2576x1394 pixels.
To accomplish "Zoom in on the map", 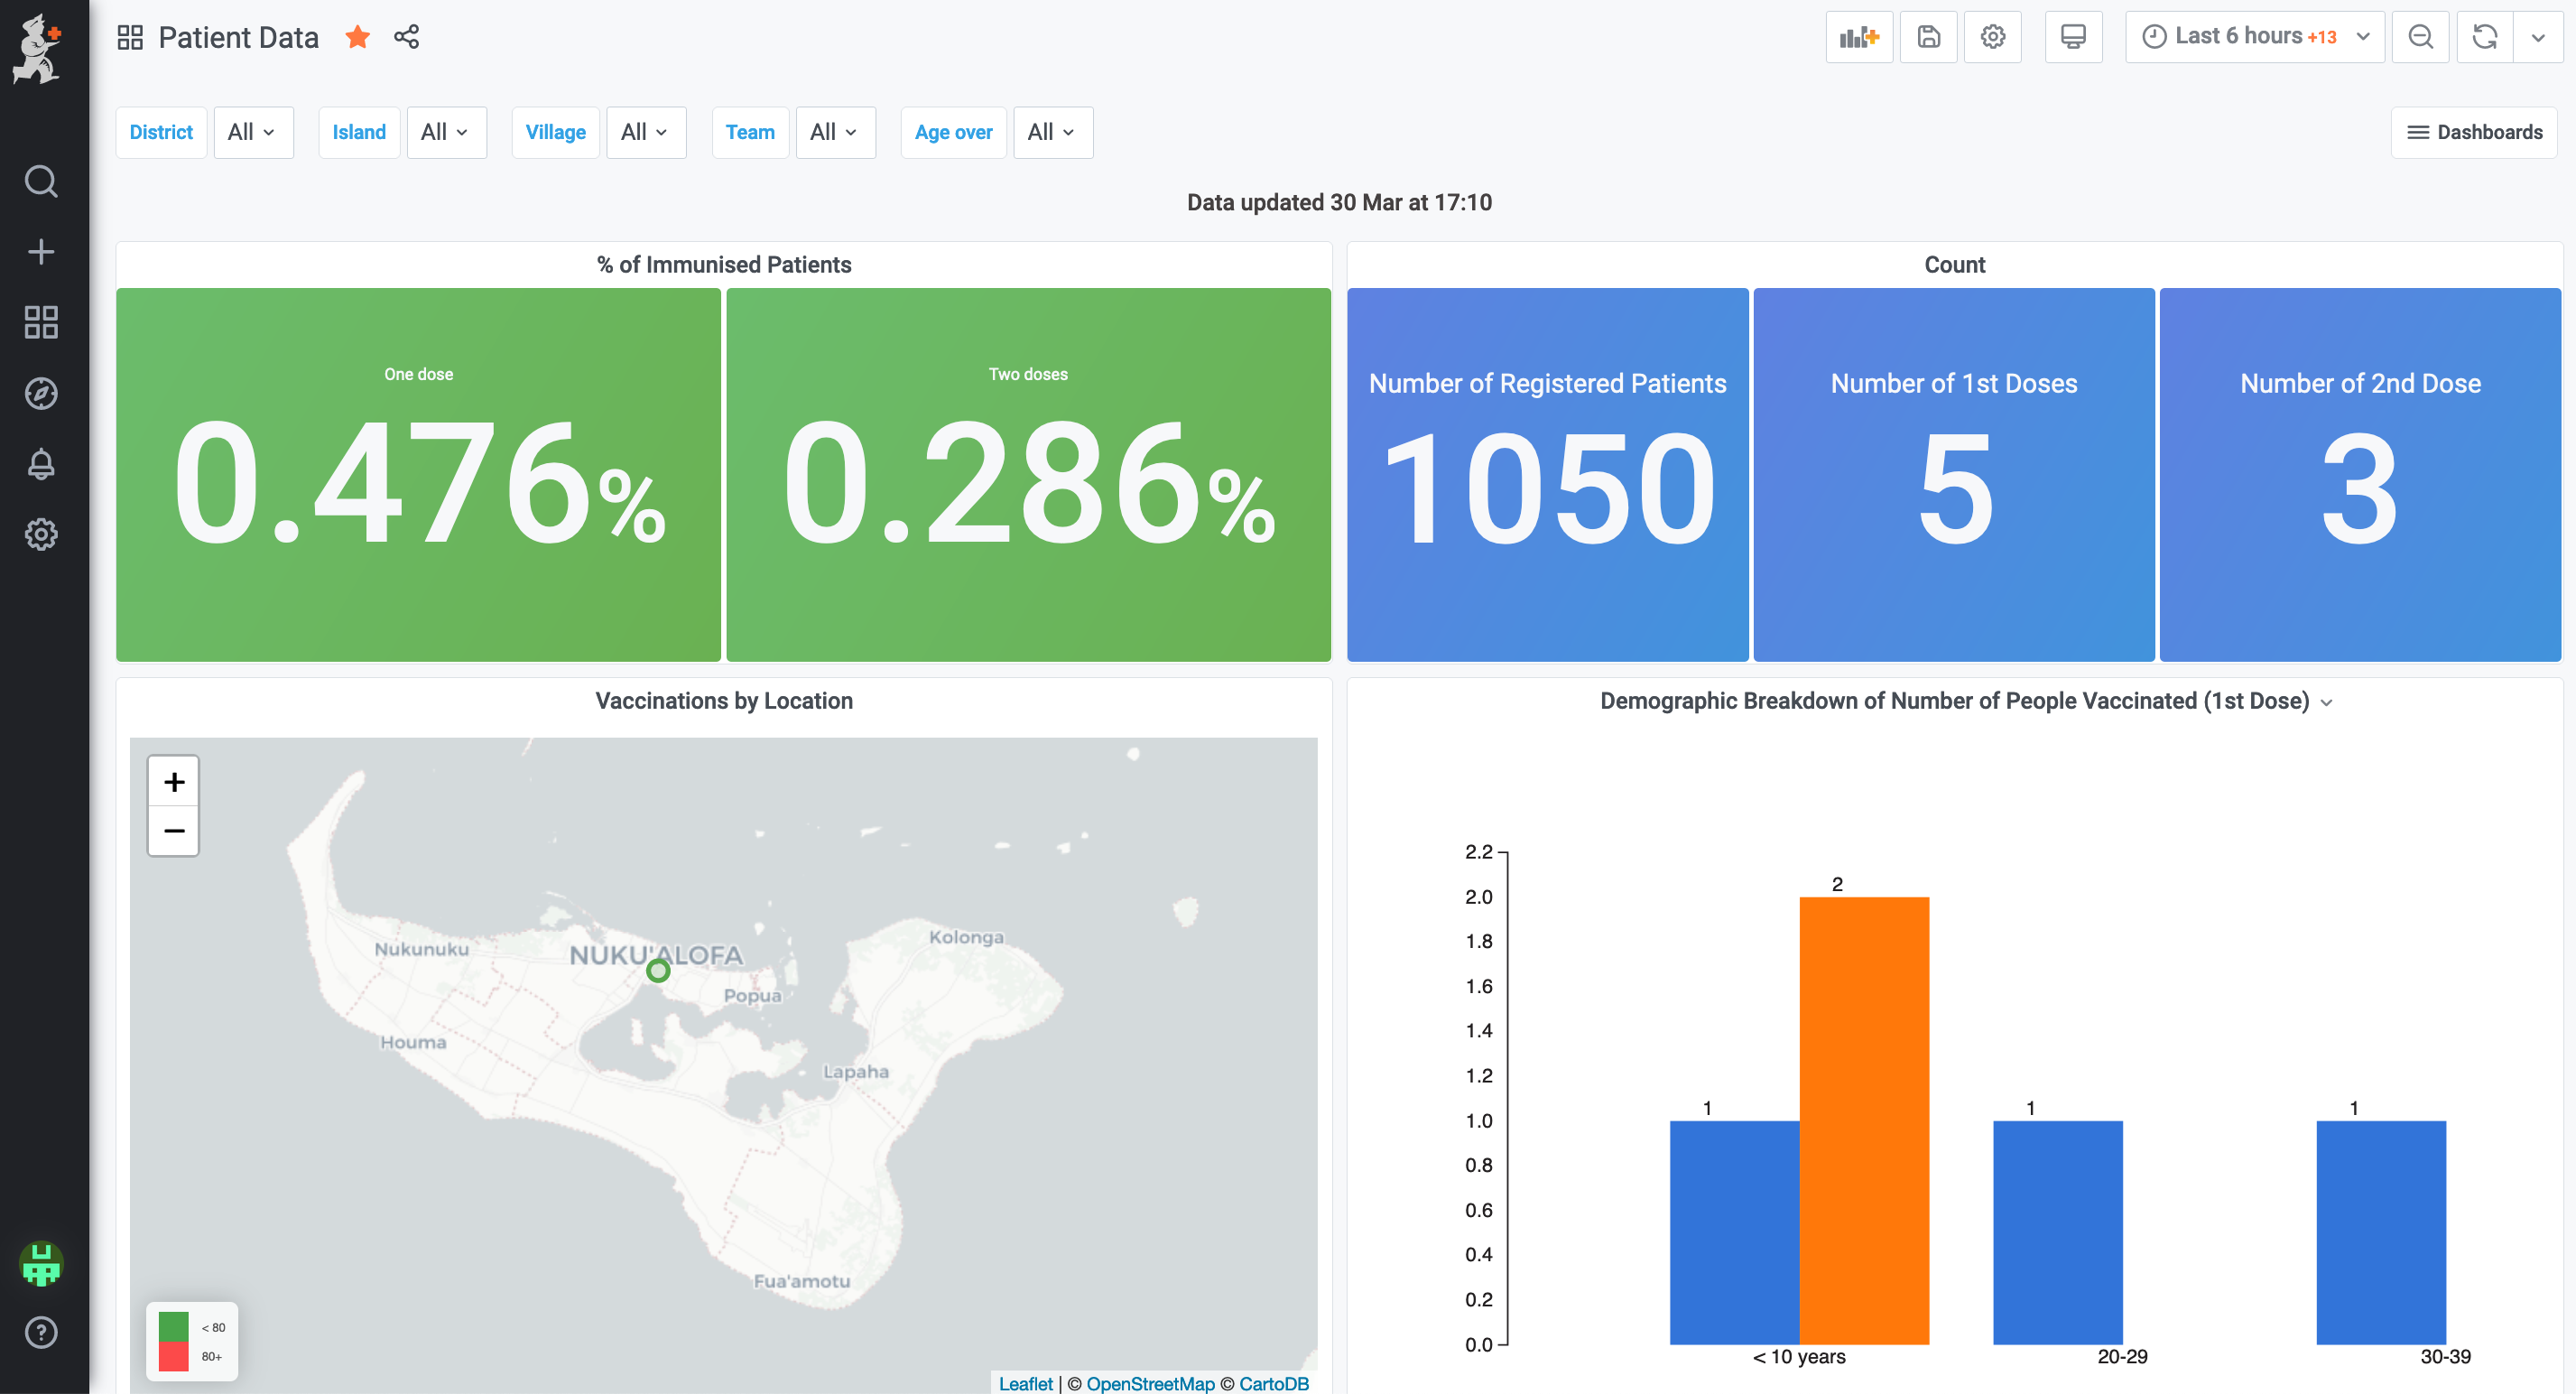I will pos(173,781).
